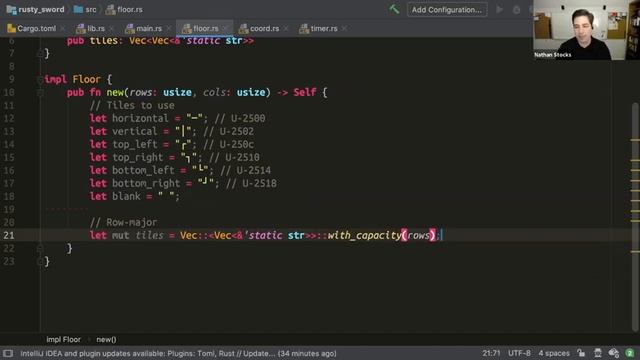Image resolution: width=640 pixels, height=360 pixels.
Task: Click 'Self' return type on line 10
Action: pos(304,92)
